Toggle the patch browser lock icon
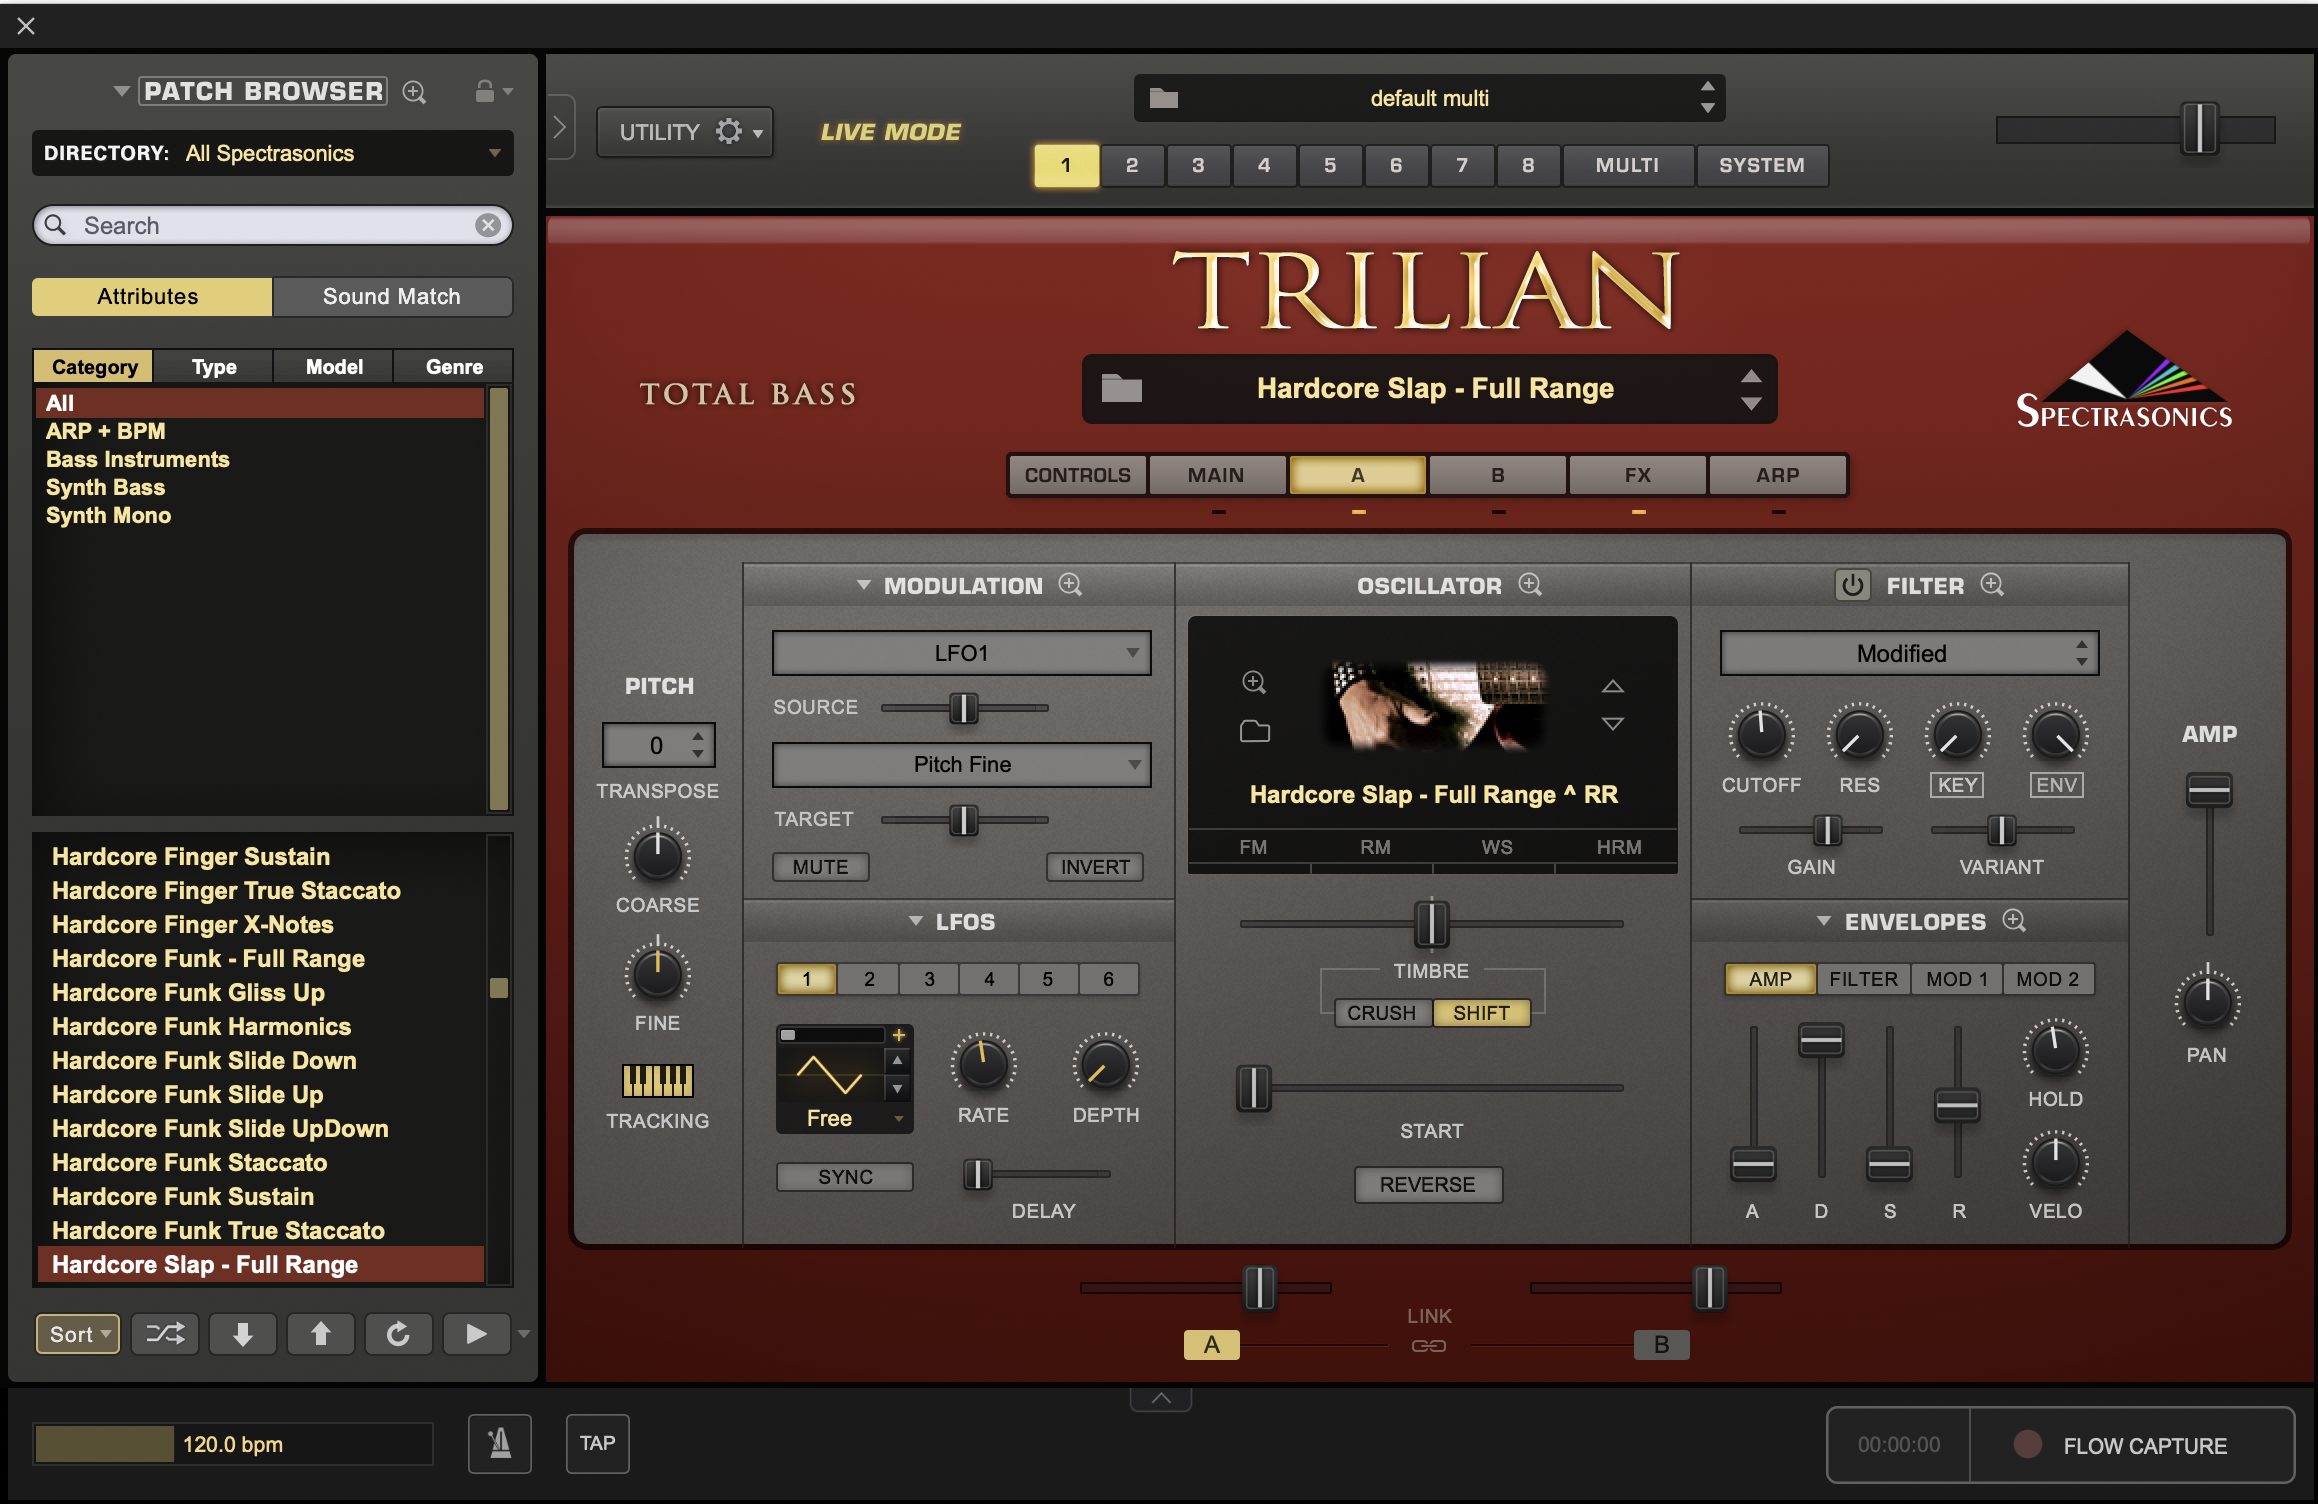The height and width of the screenshot is (1504, 2318). [x=485, y=91]
